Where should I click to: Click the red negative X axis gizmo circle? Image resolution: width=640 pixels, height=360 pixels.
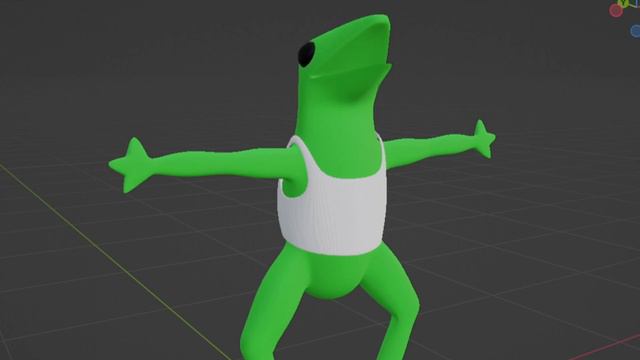(616, 11)
